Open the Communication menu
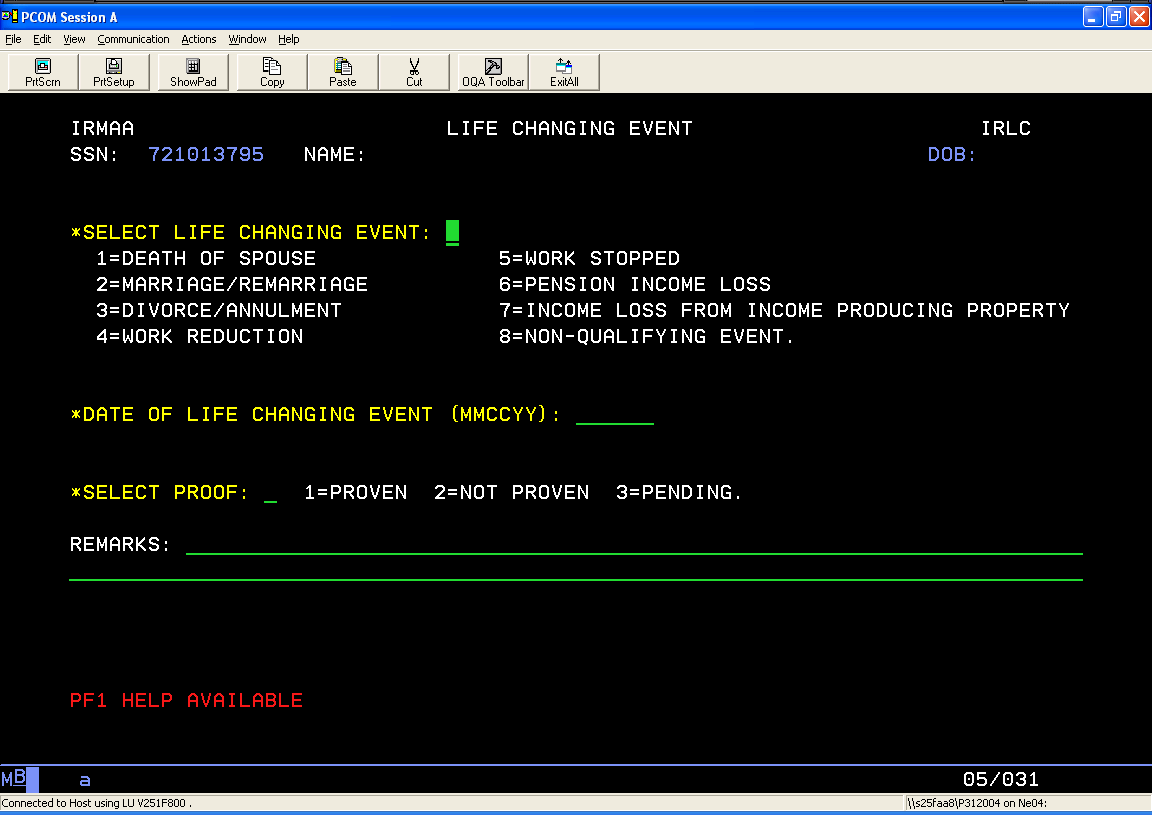Image resolution: width=1152 pixels, height=815 pixels. pos(133,39)
